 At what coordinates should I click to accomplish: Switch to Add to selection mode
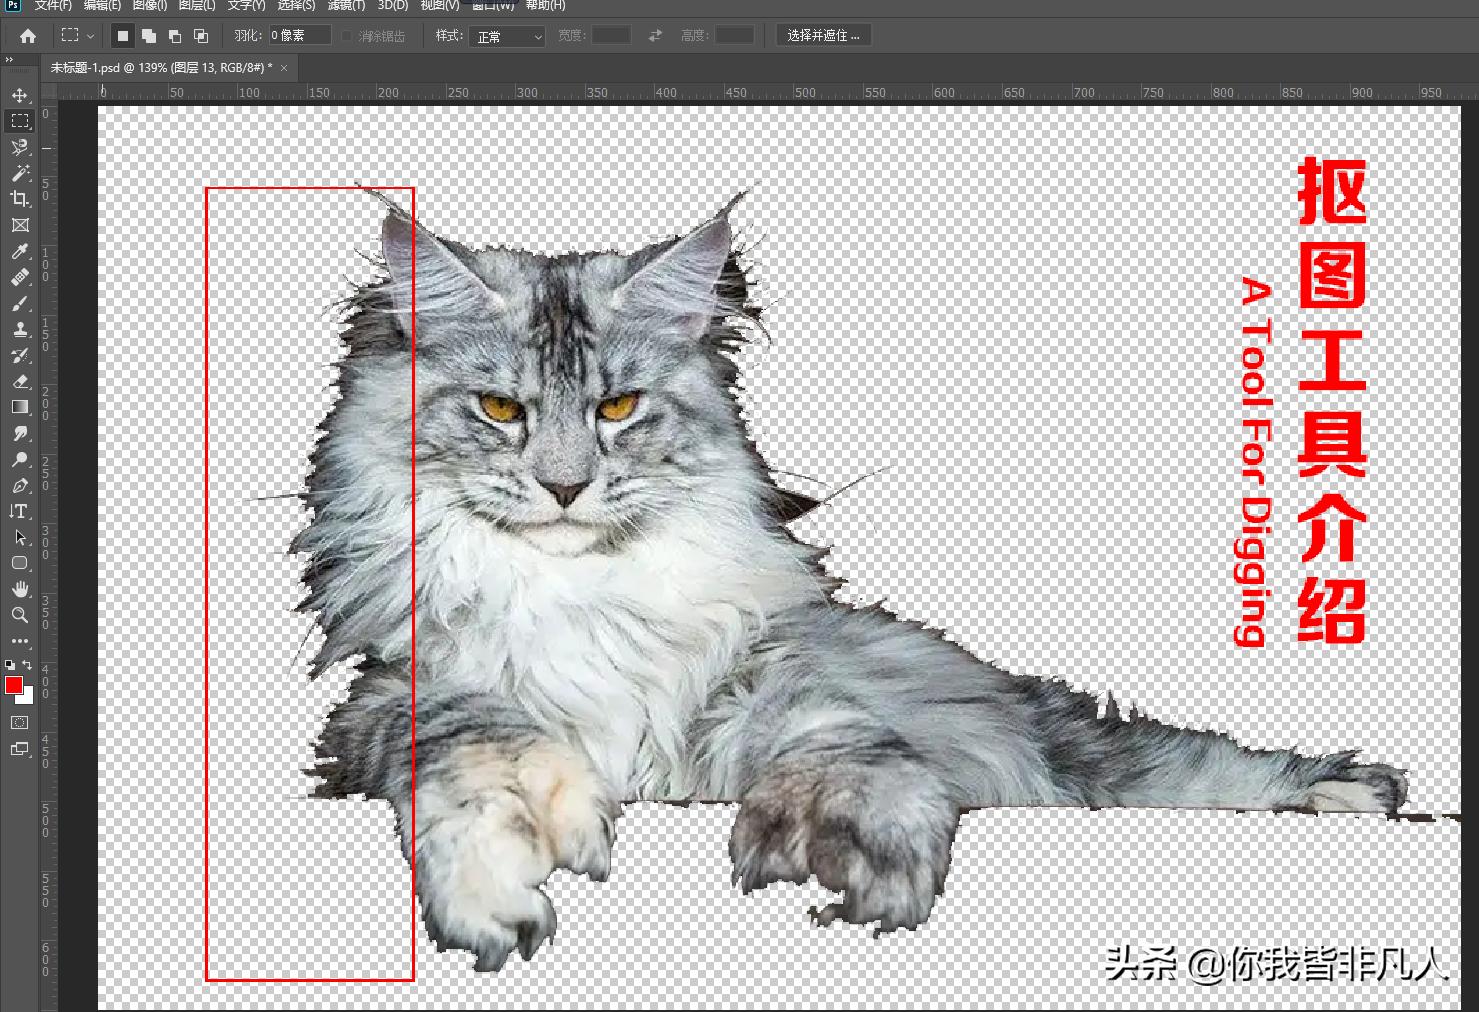[148, 35]
